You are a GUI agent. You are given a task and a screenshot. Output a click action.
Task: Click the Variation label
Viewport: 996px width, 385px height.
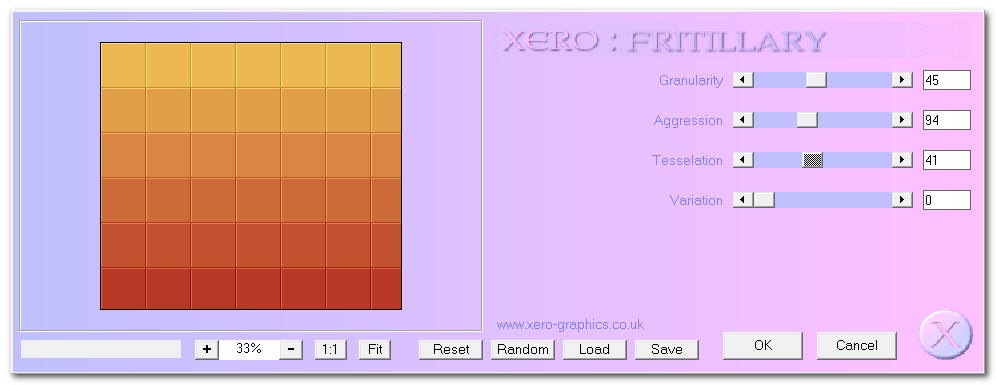click(x=696, y=201)
